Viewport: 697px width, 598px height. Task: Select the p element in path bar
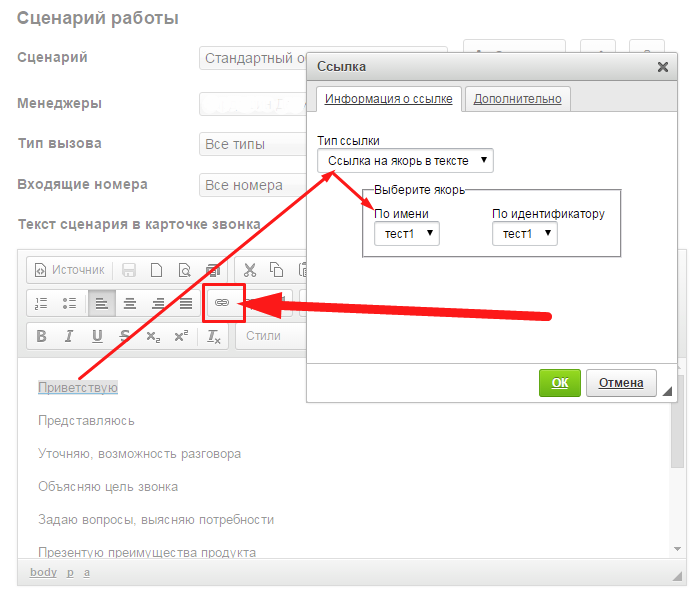tap(70, 572)
